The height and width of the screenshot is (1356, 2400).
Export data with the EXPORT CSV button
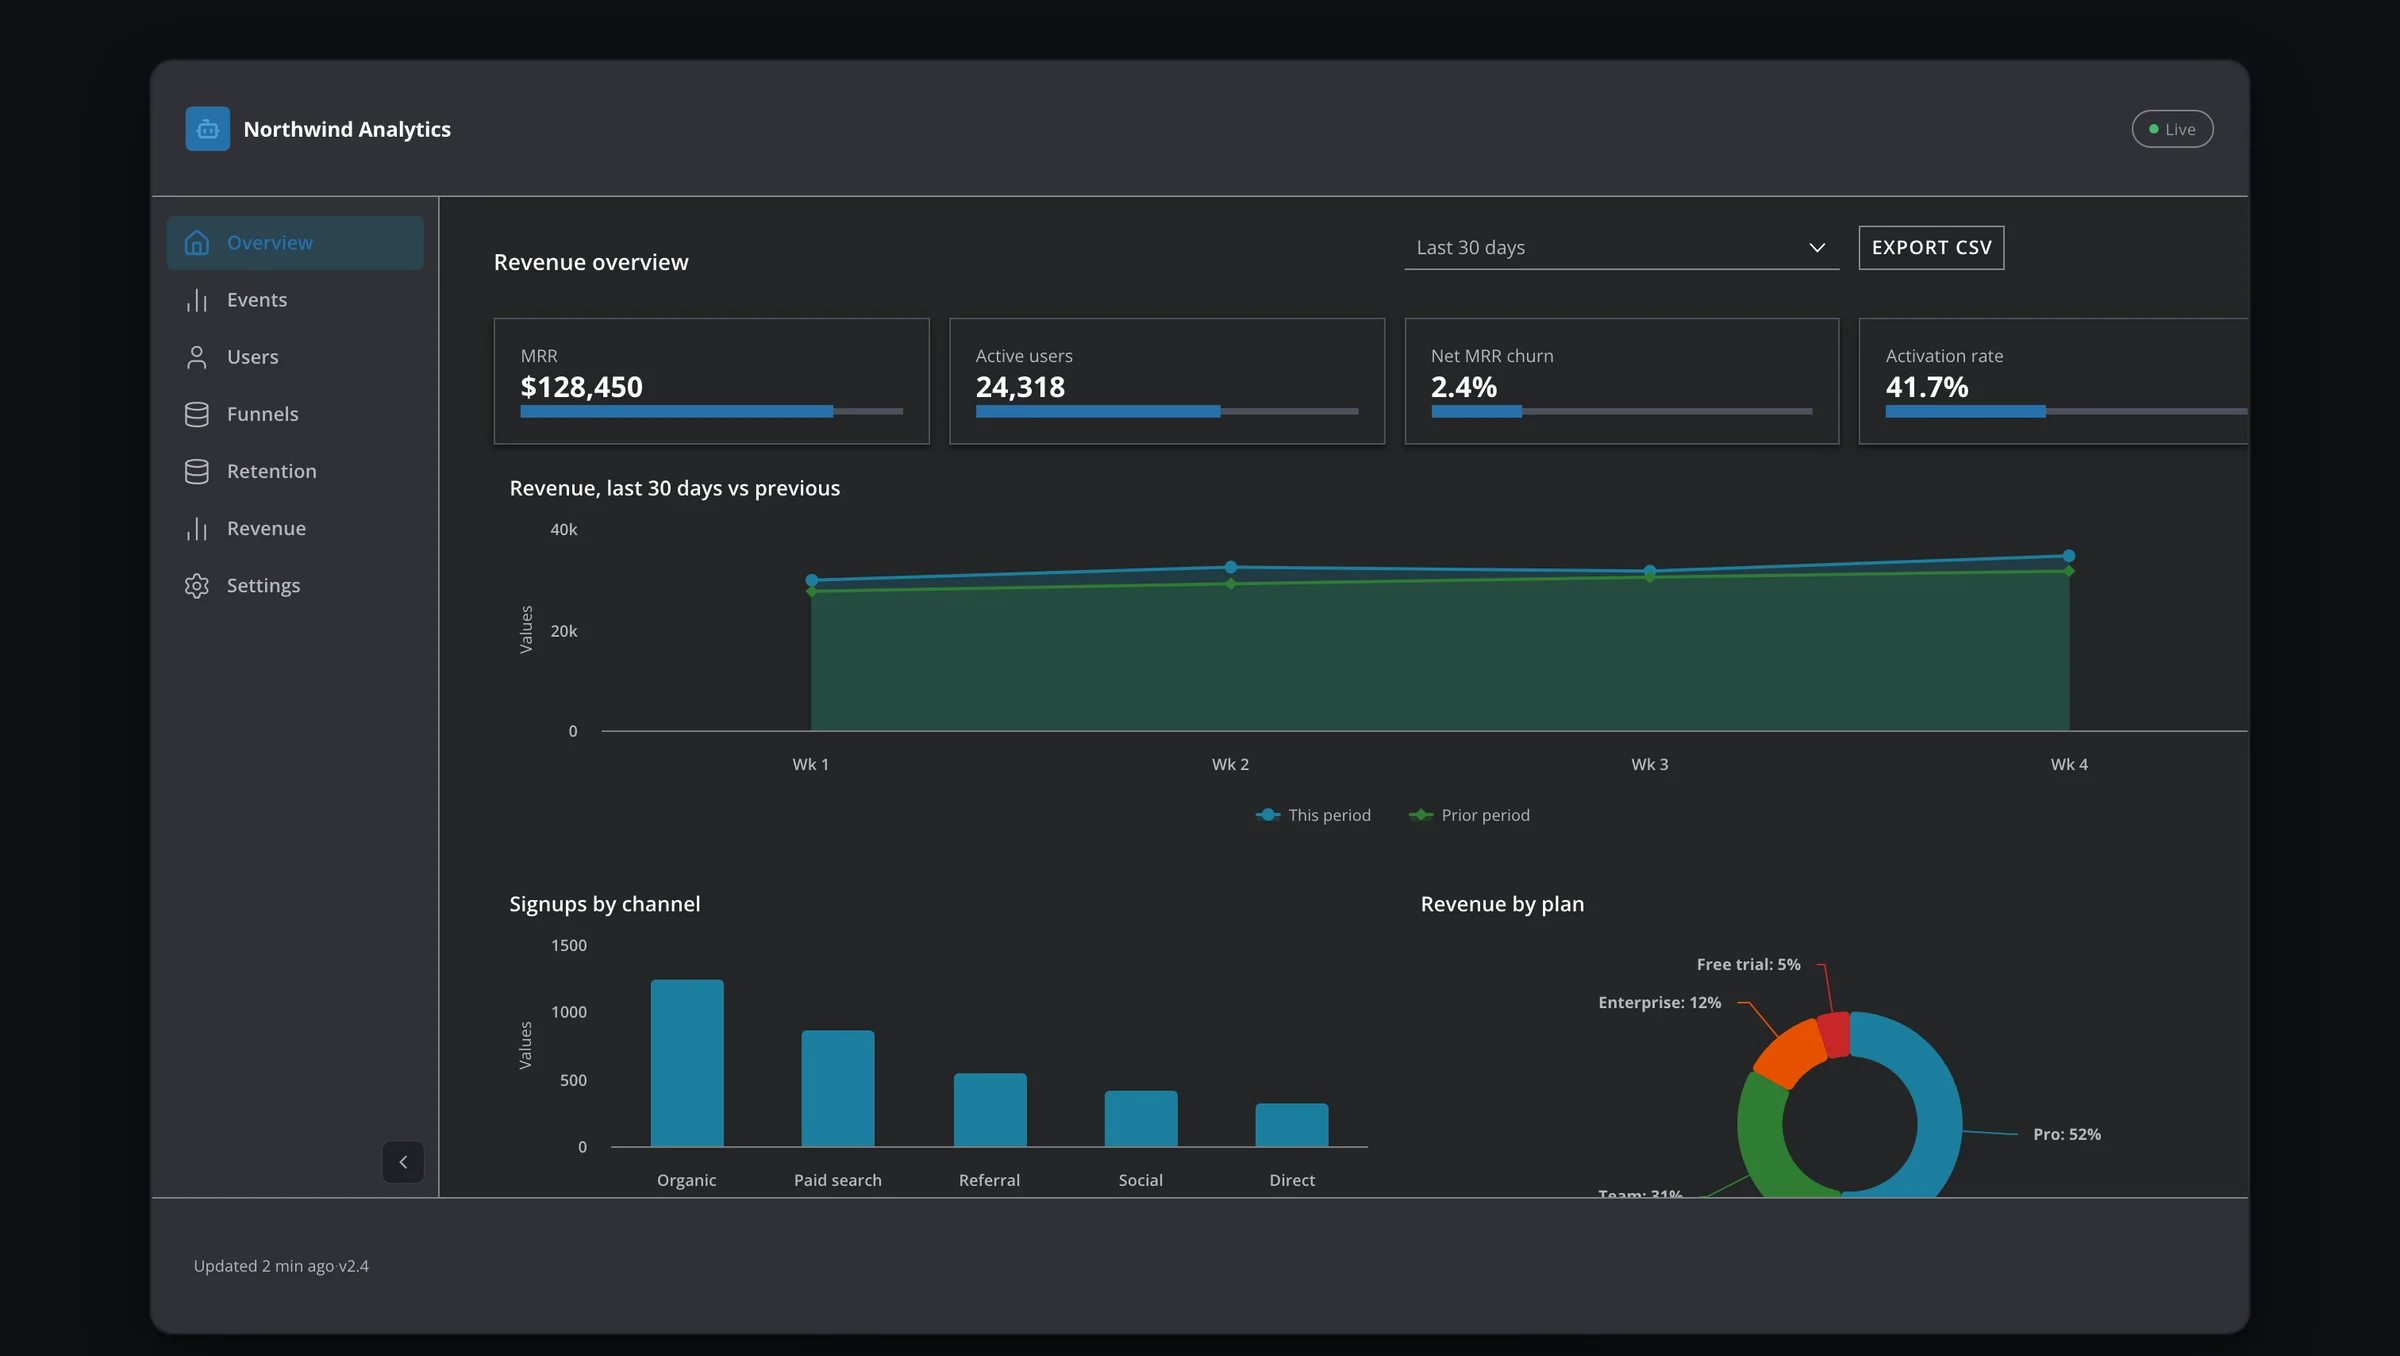(x=1931, y=247)
